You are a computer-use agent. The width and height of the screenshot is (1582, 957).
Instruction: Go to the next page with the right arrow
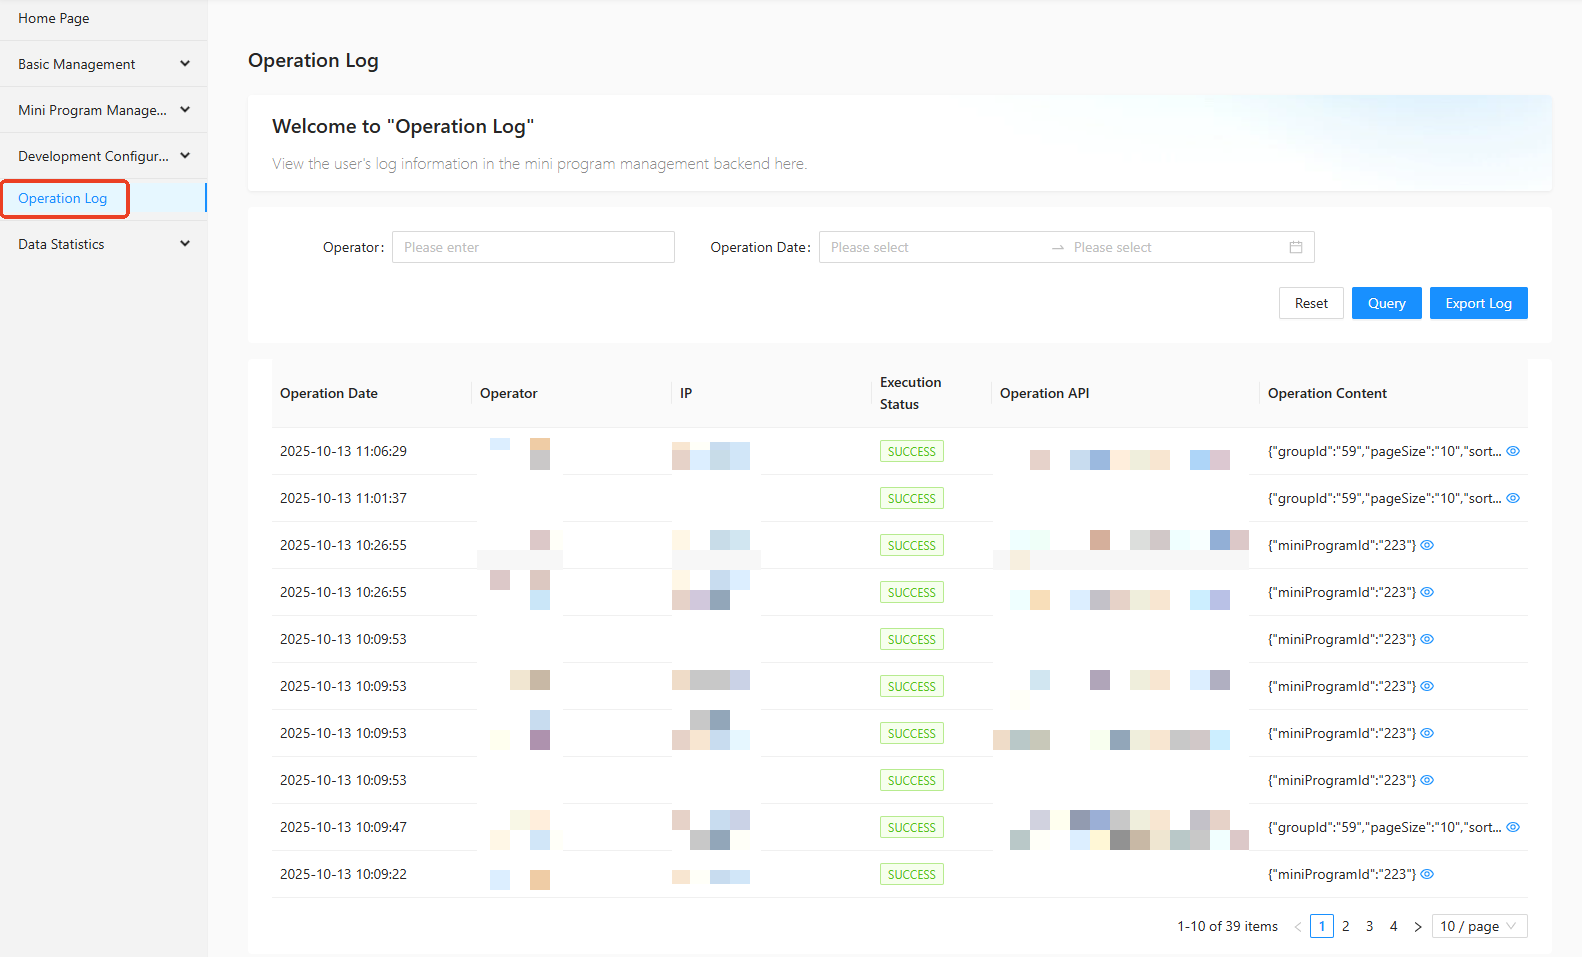tap(1418, 927)
